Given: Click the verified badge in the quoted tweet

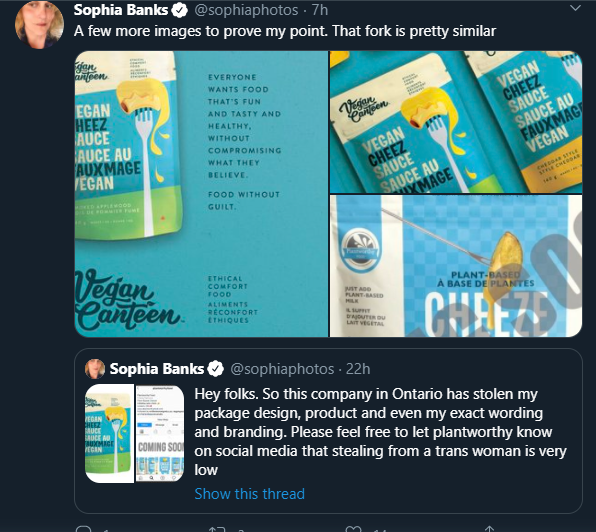Looking at the screenshot, I should [216, 369].
